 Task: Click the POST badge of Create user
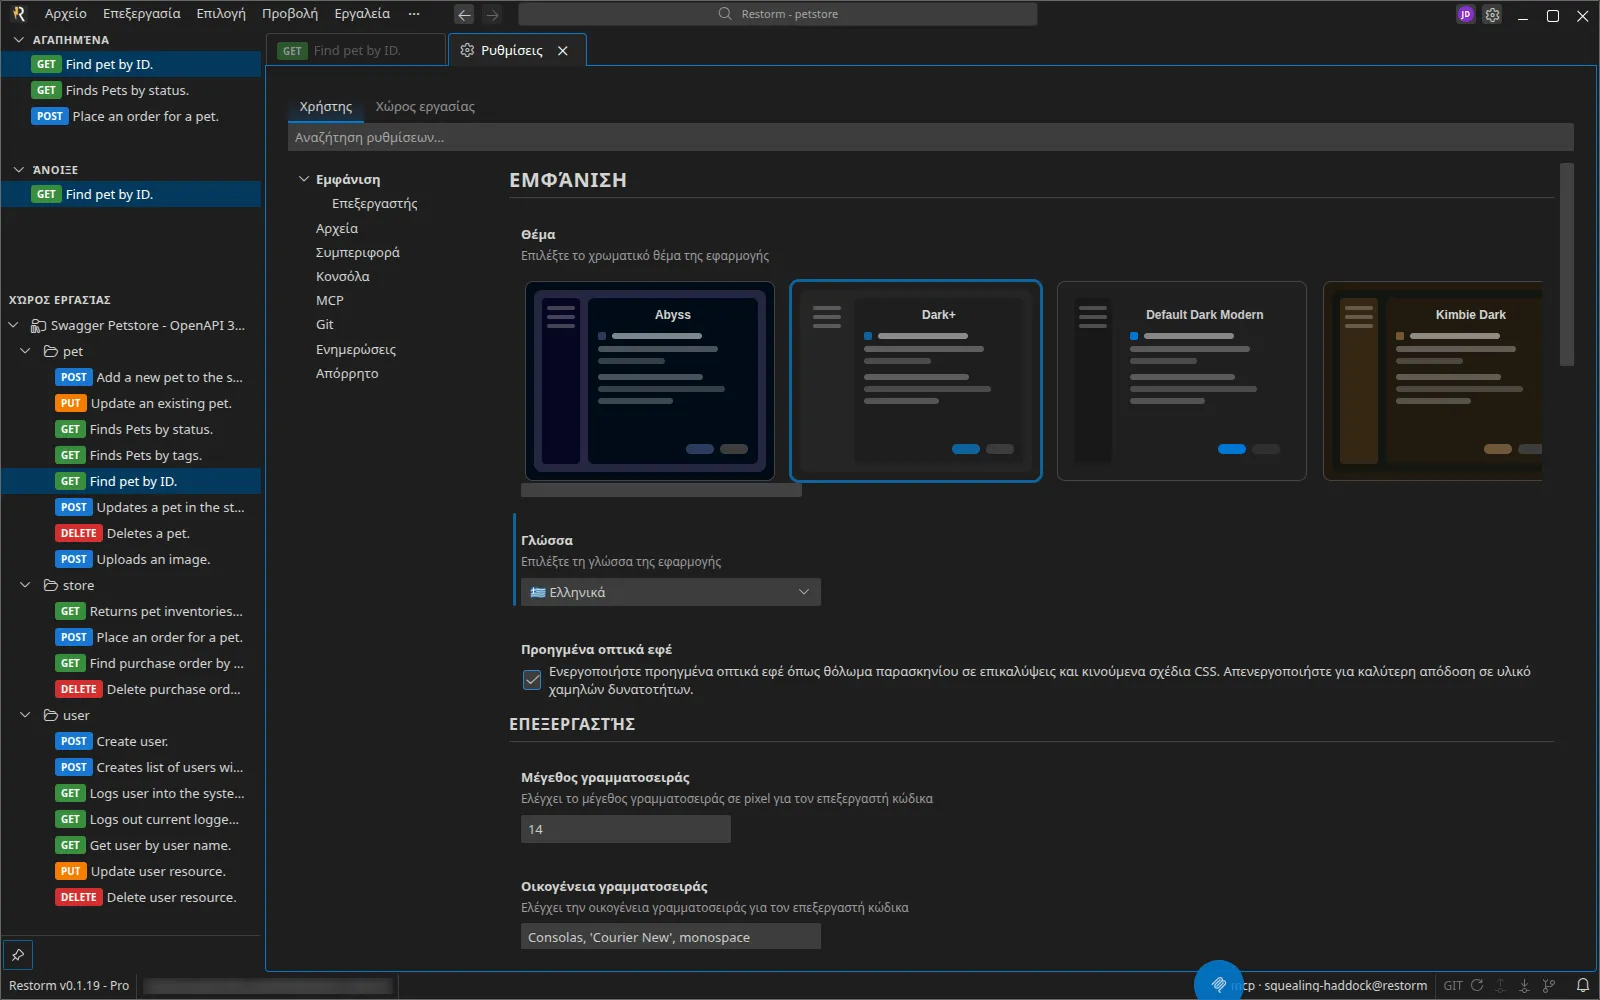tap(74, 741)
